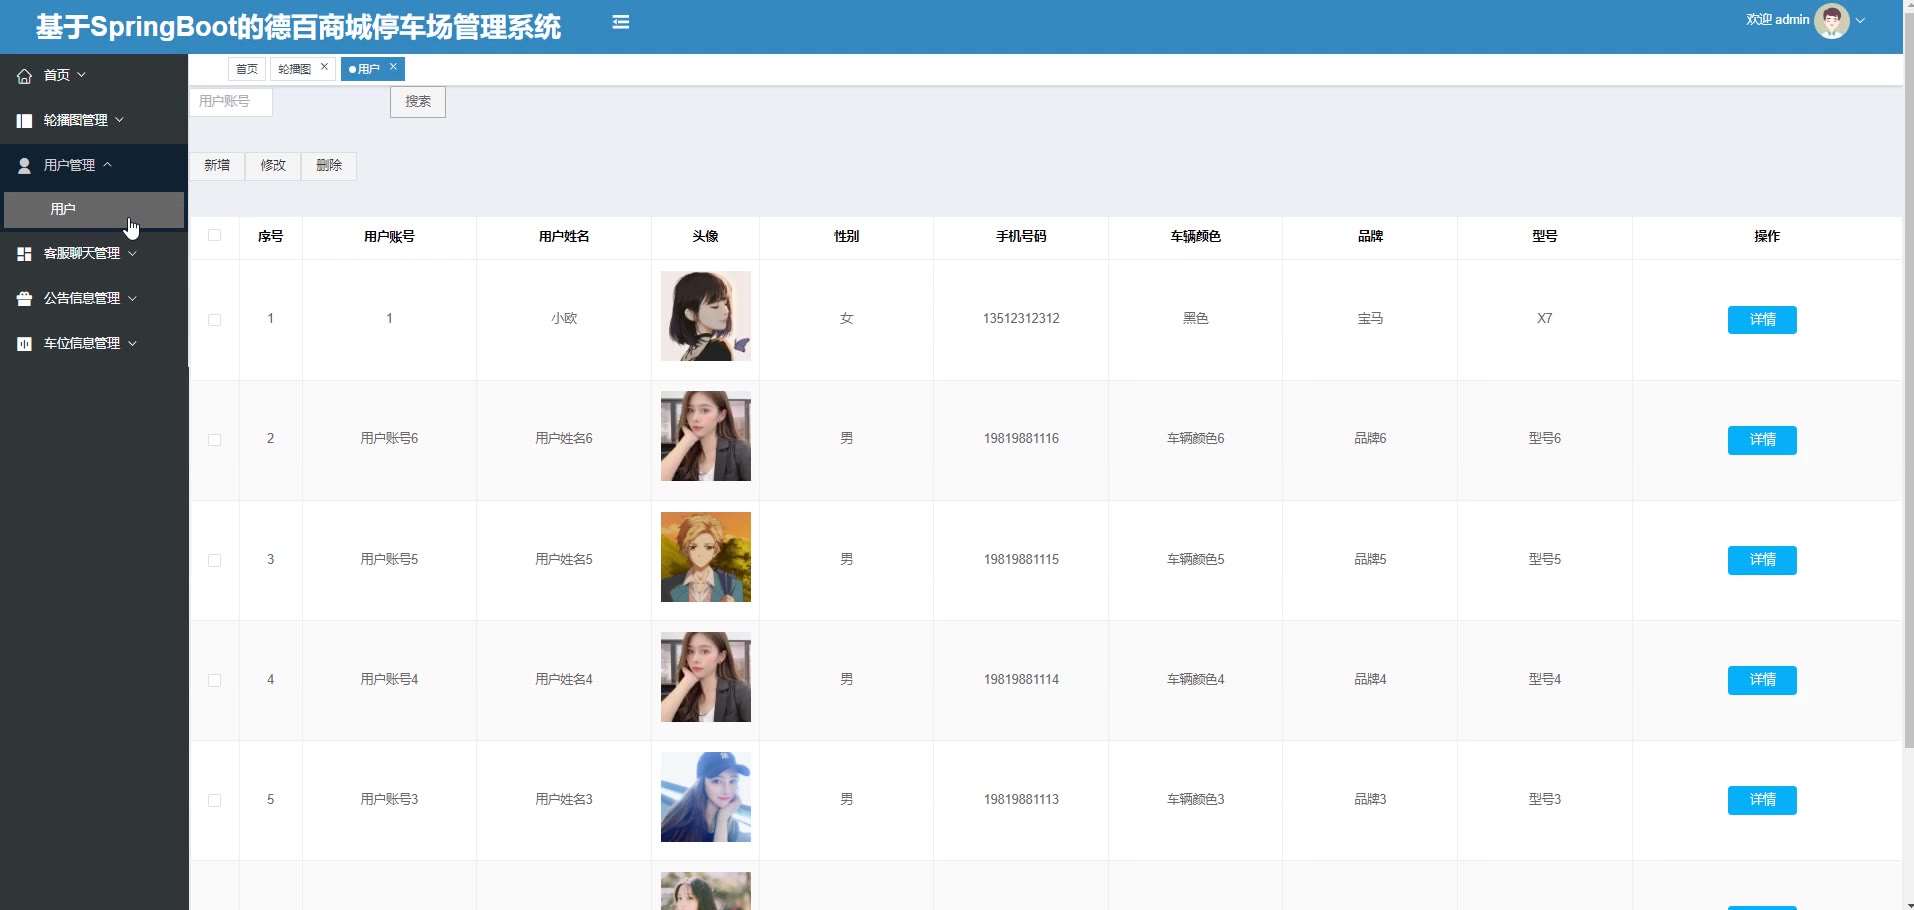The width and height of the screenshot is (1914, 910).
Task: Click the customer chat (客服聊天管理) grid icon
Action: (24, 254)
